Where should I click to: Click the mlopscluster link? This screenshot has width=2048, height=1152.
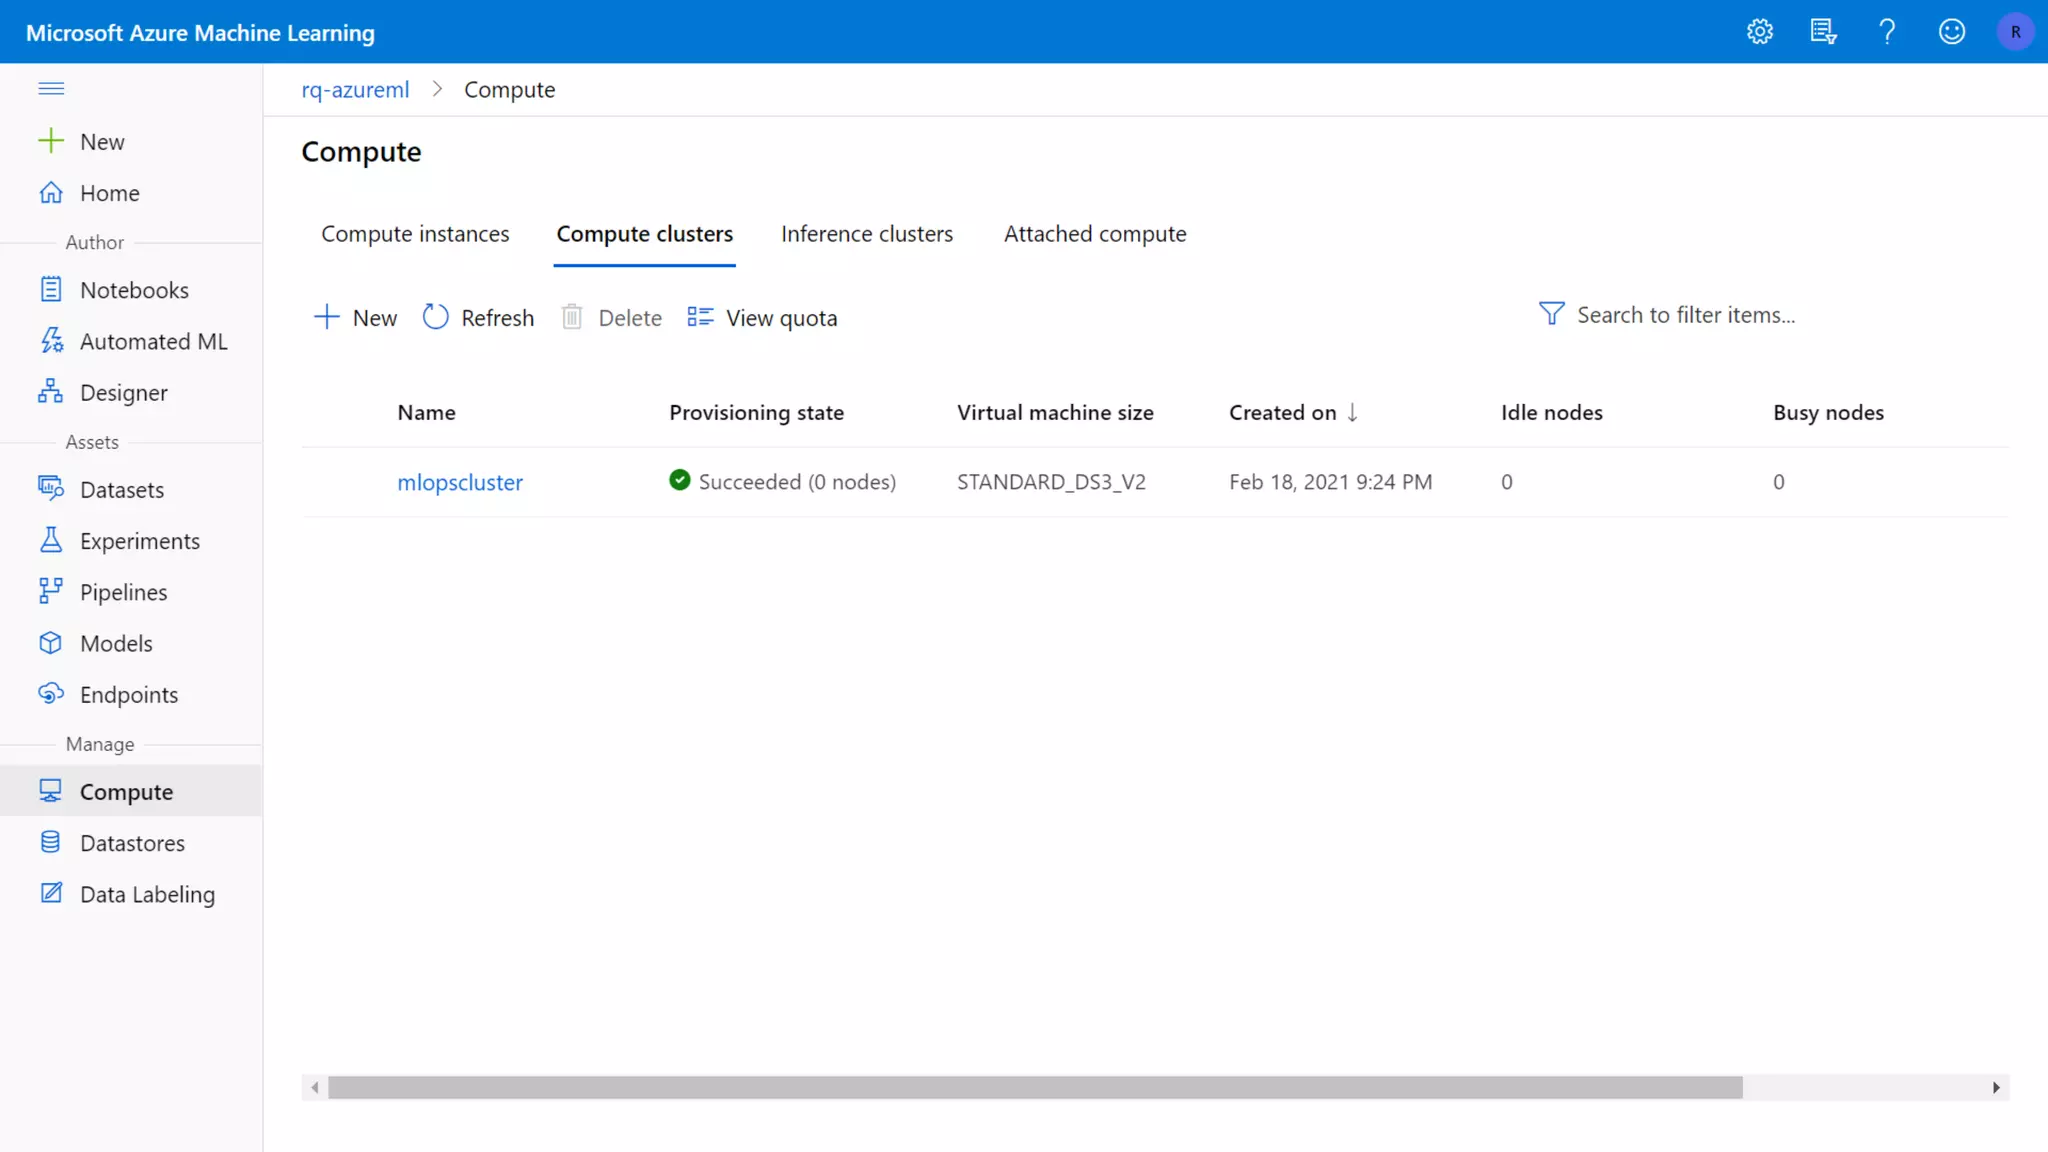(460, 482)
